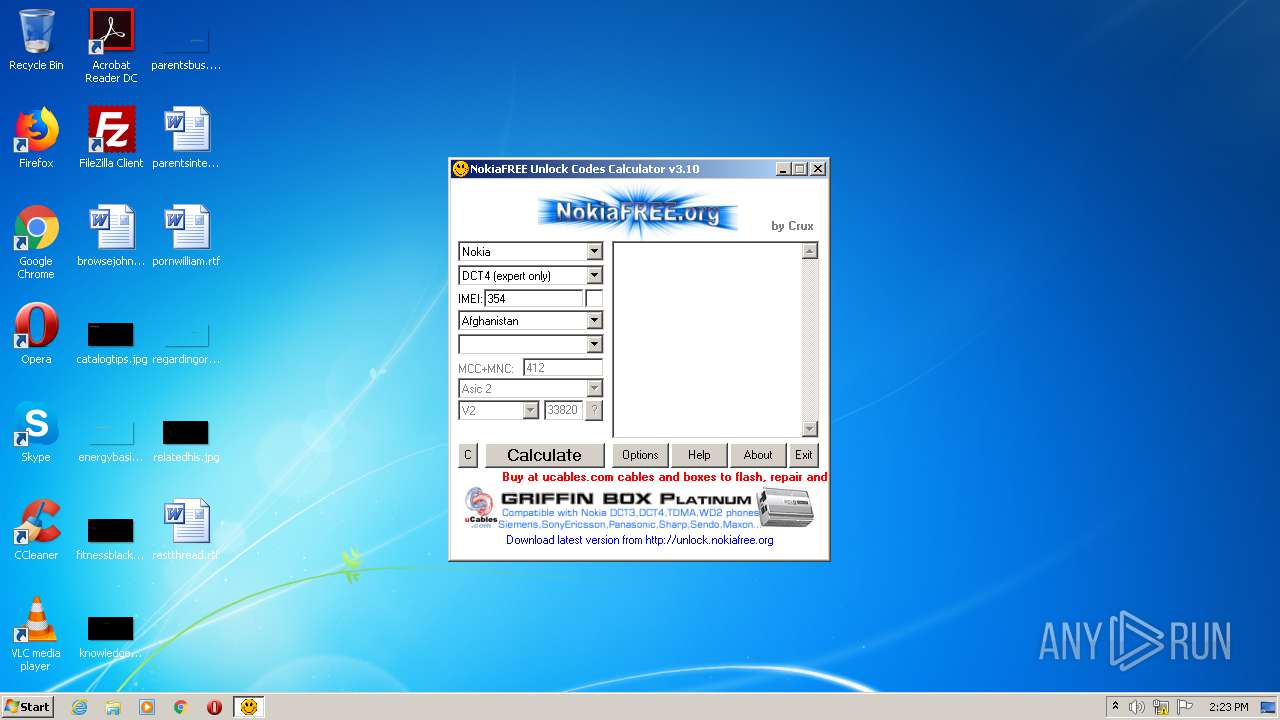This screenshot has width=1280, height=720.
Task: Select the parentsinte document icon
Action: (186, 138)
